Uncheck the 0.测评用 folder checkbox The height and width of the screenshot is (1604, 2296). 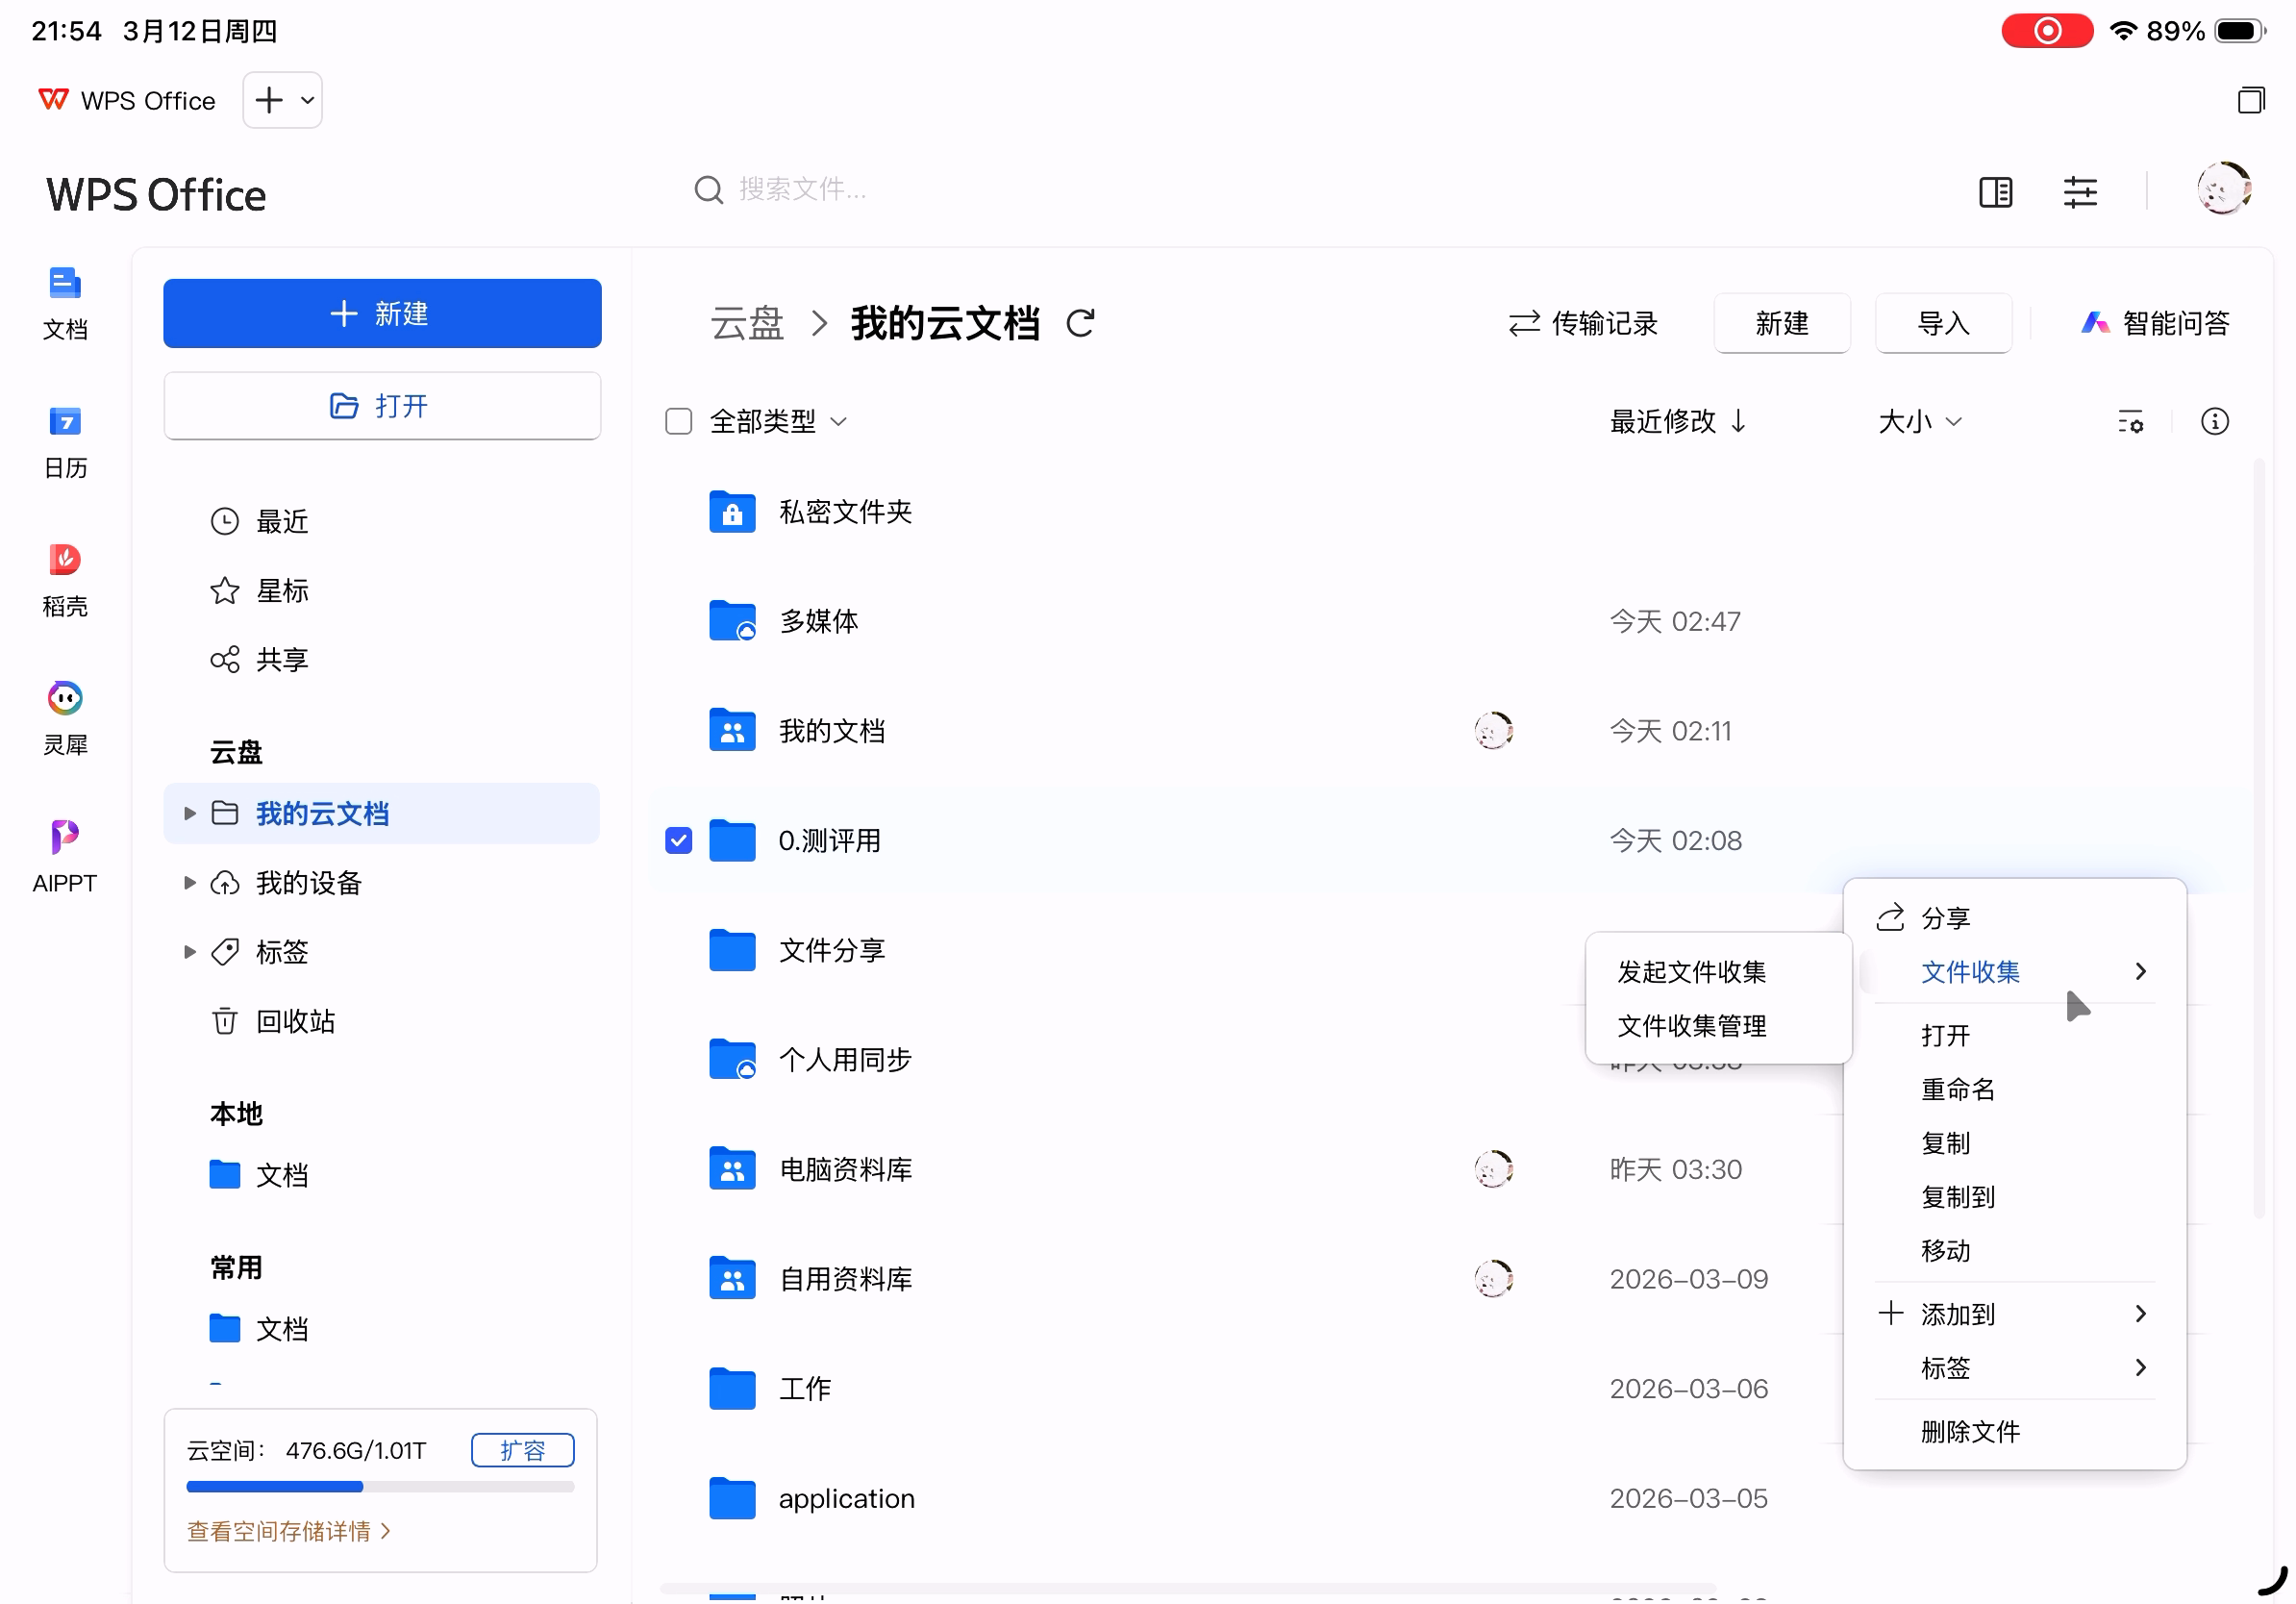click(678, 840)
